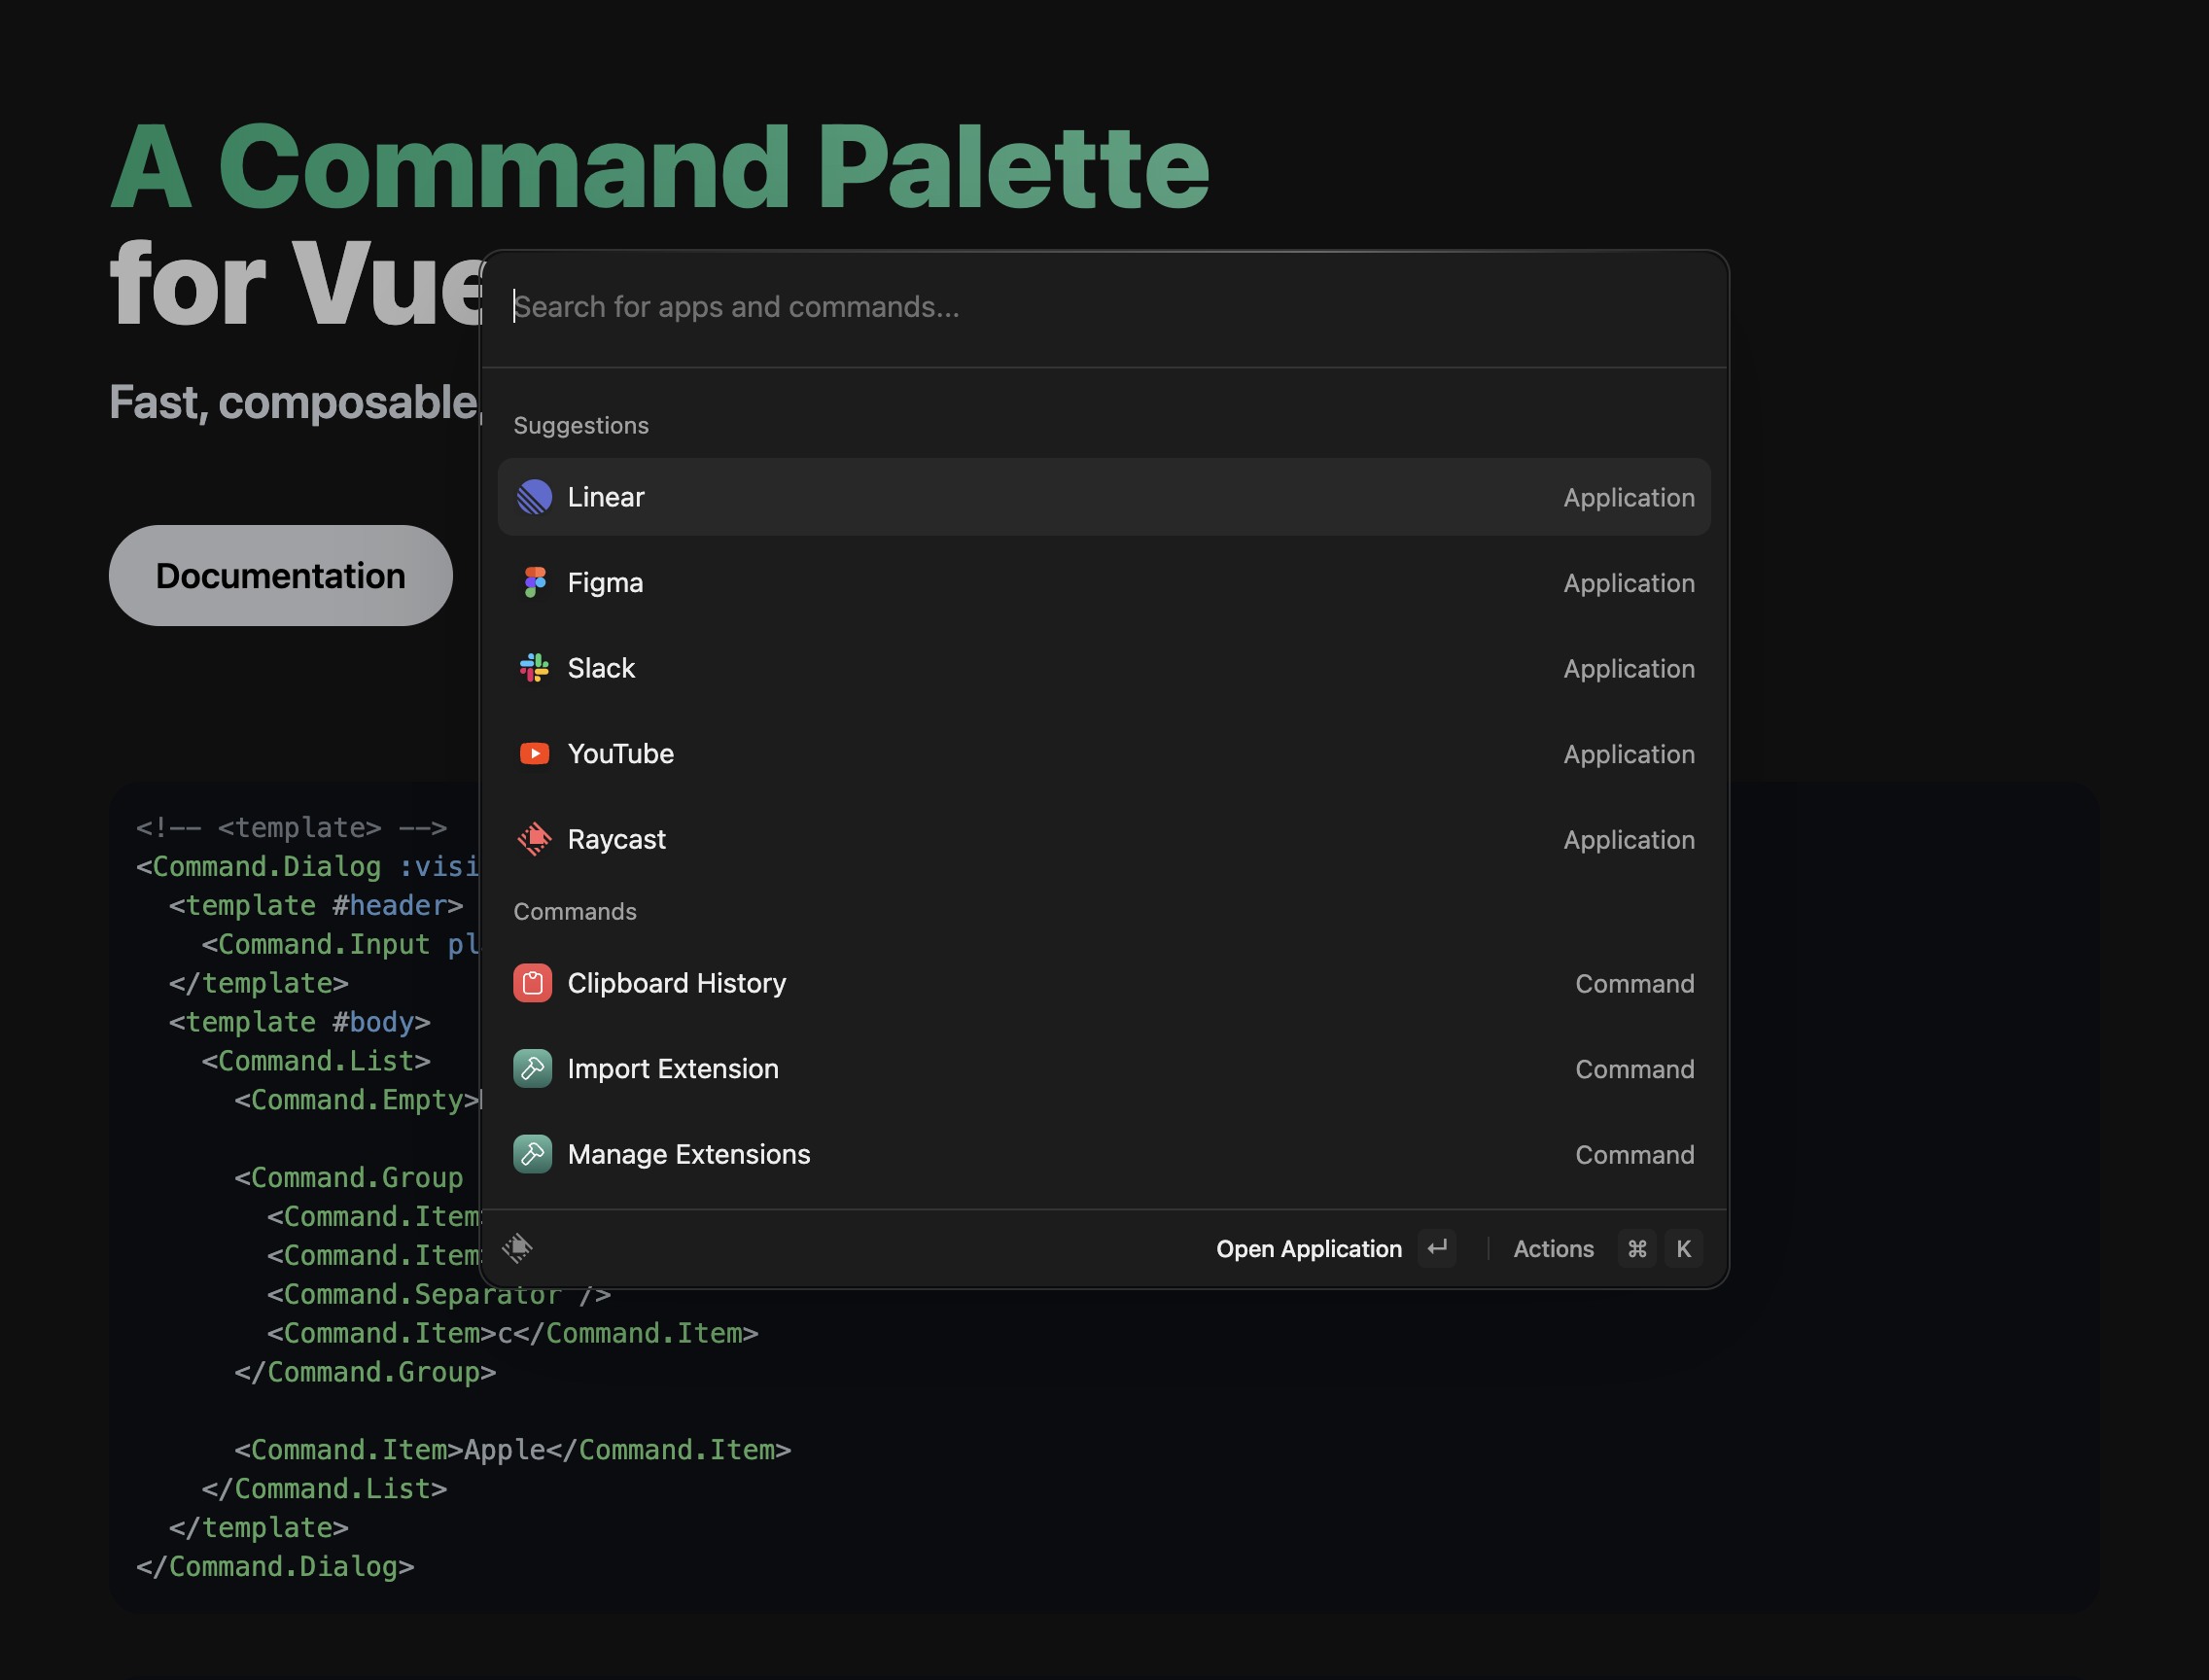The image size is (2209, 1680).
Task: Click the Clipboard History red icon
Action: click(532, 983)
